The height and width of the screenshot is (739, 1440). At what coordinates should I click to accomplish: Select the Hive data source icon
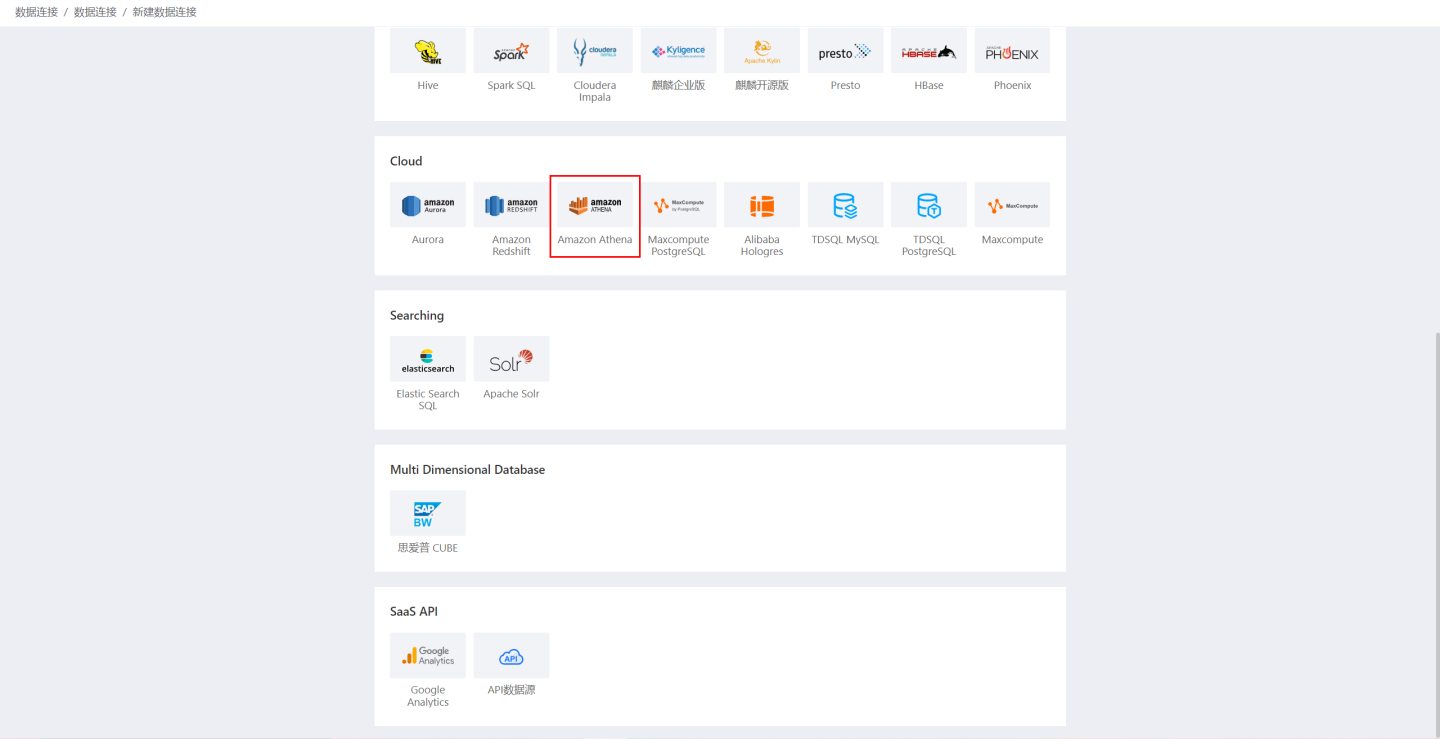428,51
